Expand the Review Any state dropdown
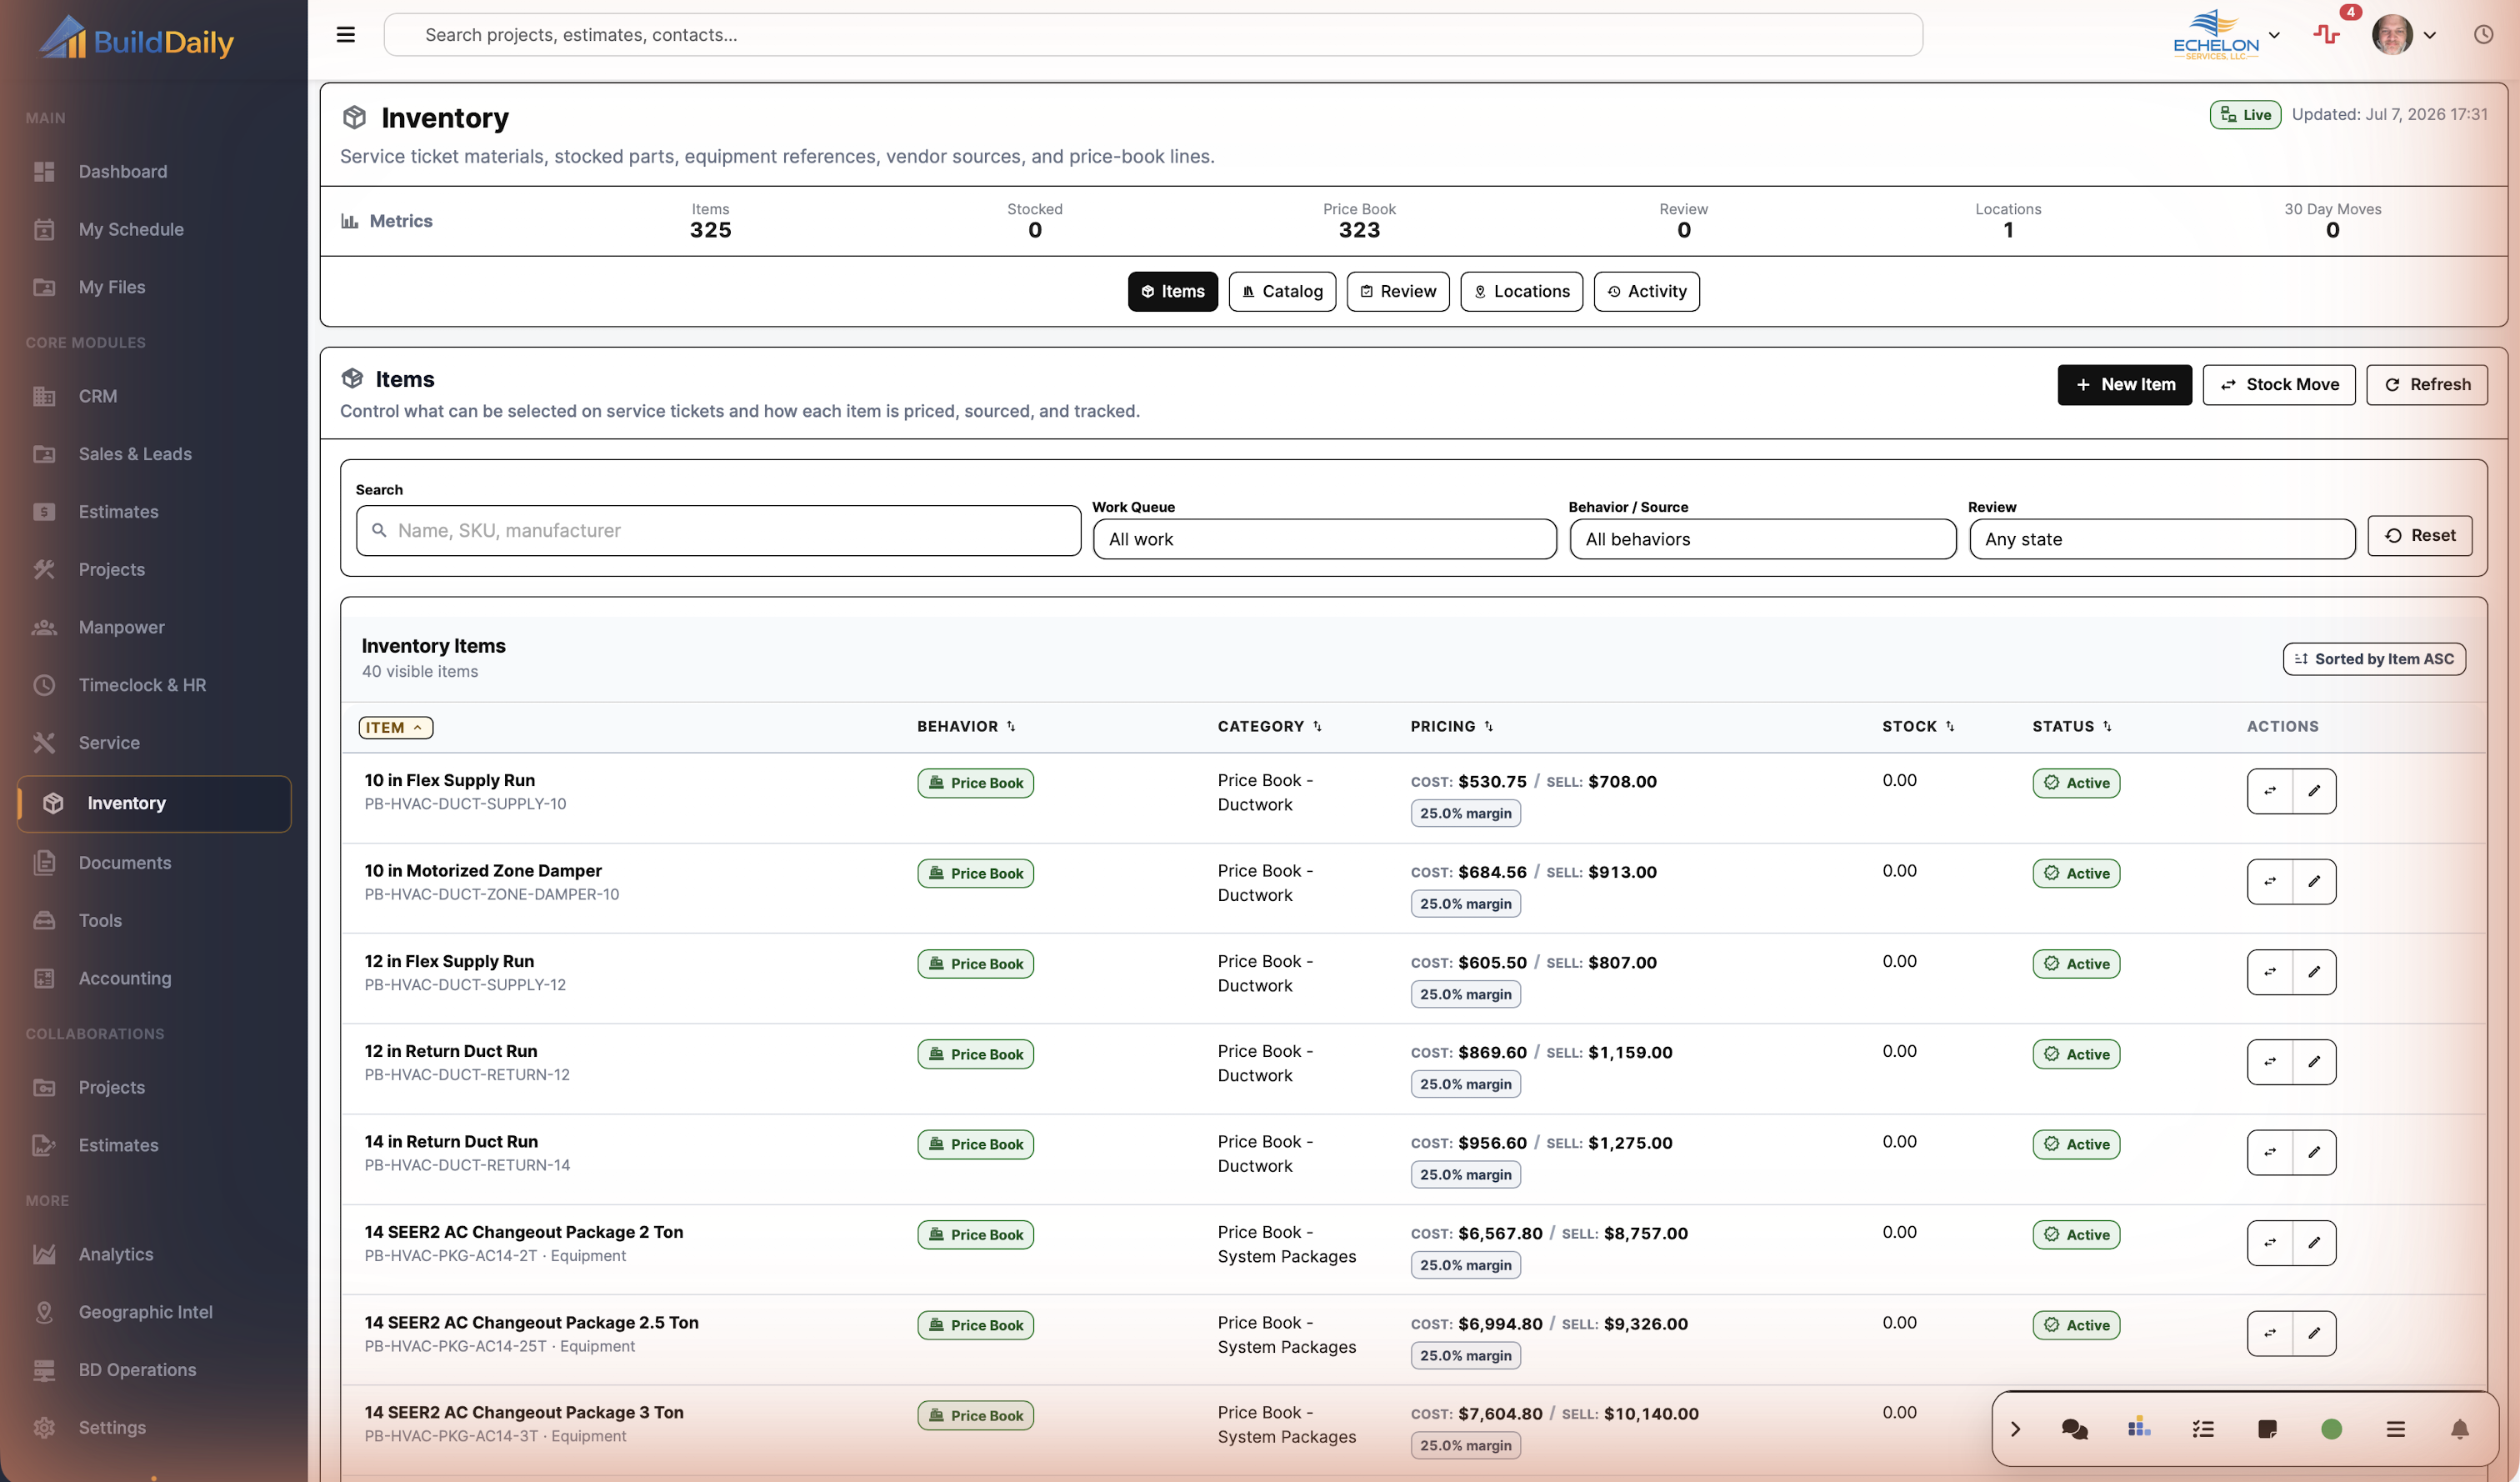Viewport: 2520px width, 1482px height. pyautogui.click(x=2161, y=539)
